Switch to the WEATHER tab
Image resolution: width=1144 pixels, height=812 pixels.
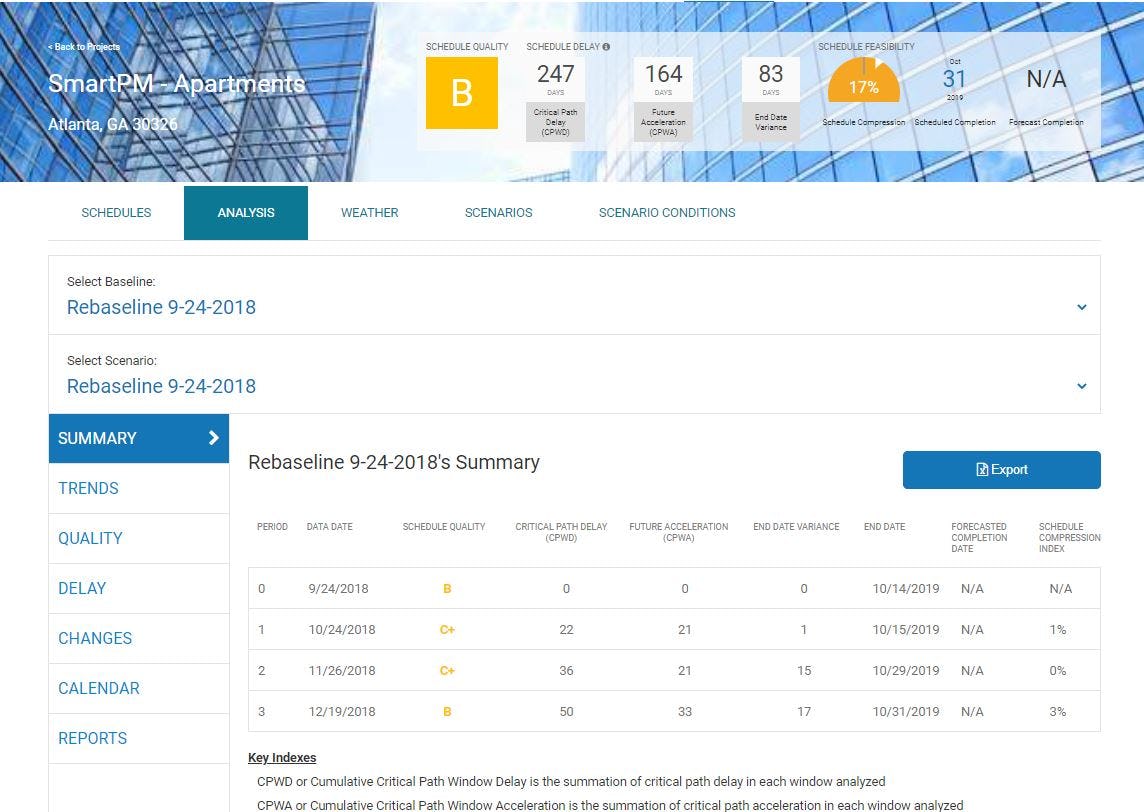tap(369, 212)
